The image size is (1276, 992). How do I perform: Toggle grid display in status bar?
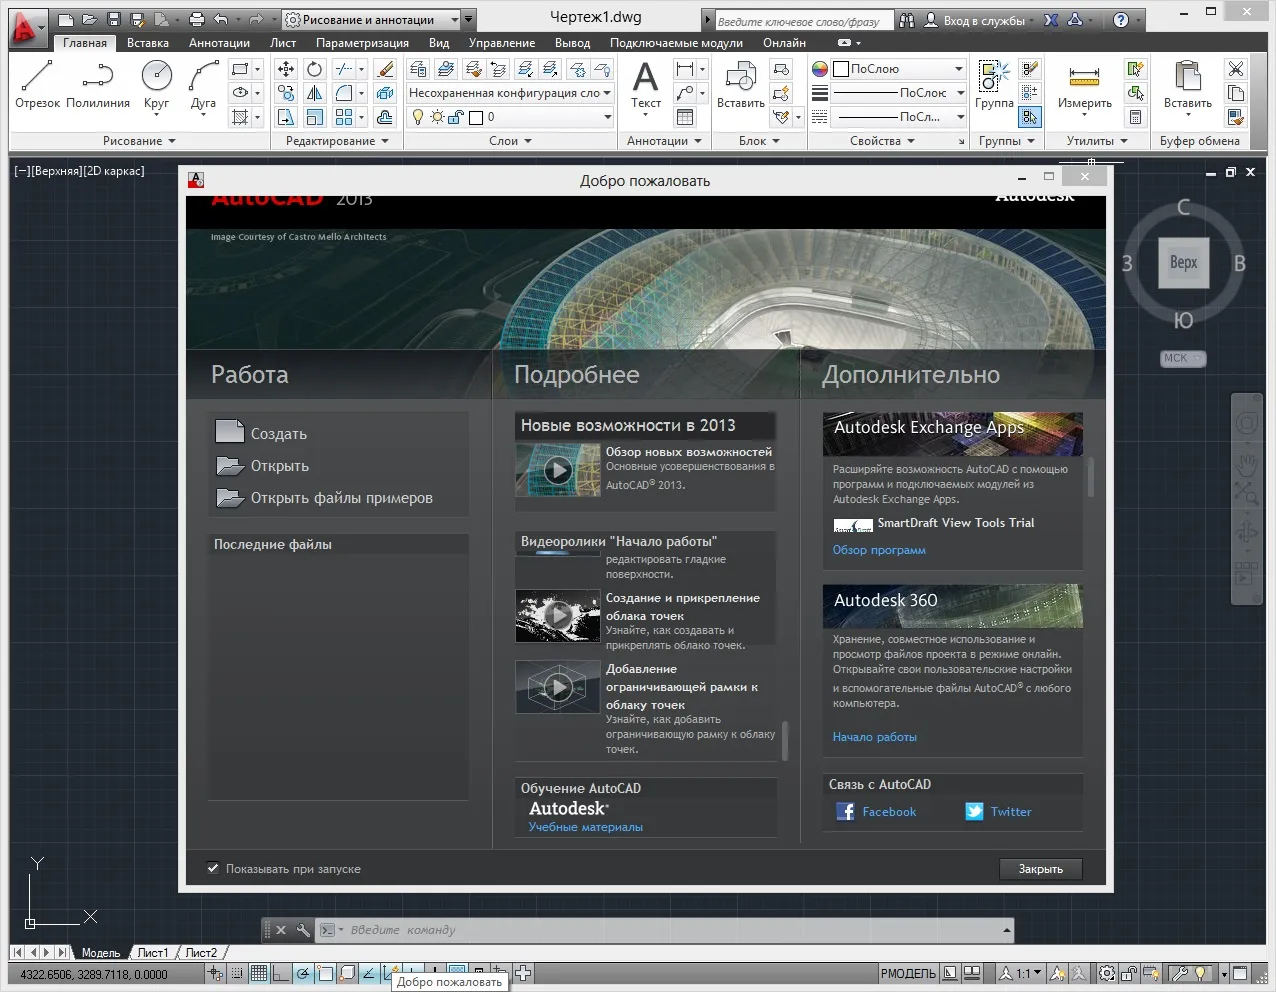(x=259, y=973)
